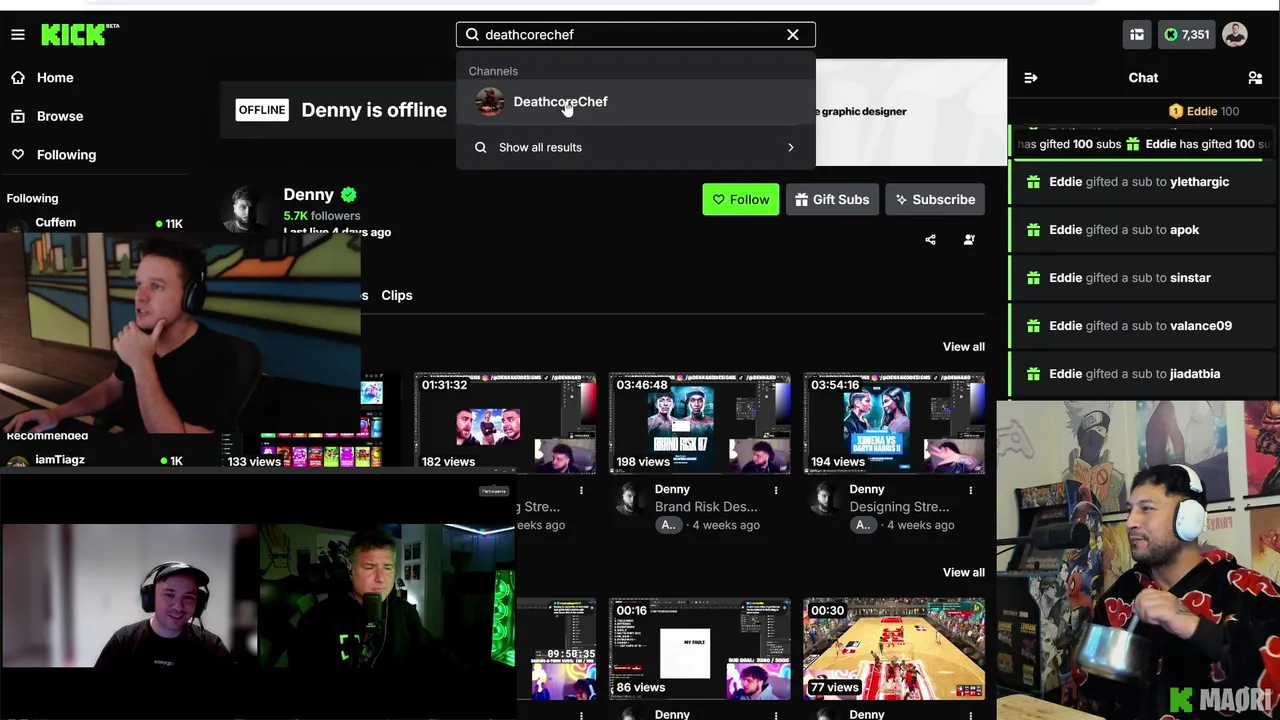The height and width of the screenshot is (720, 1280).
Task: Click username ylethargic in chat
Action: [x=1199, y=182]
